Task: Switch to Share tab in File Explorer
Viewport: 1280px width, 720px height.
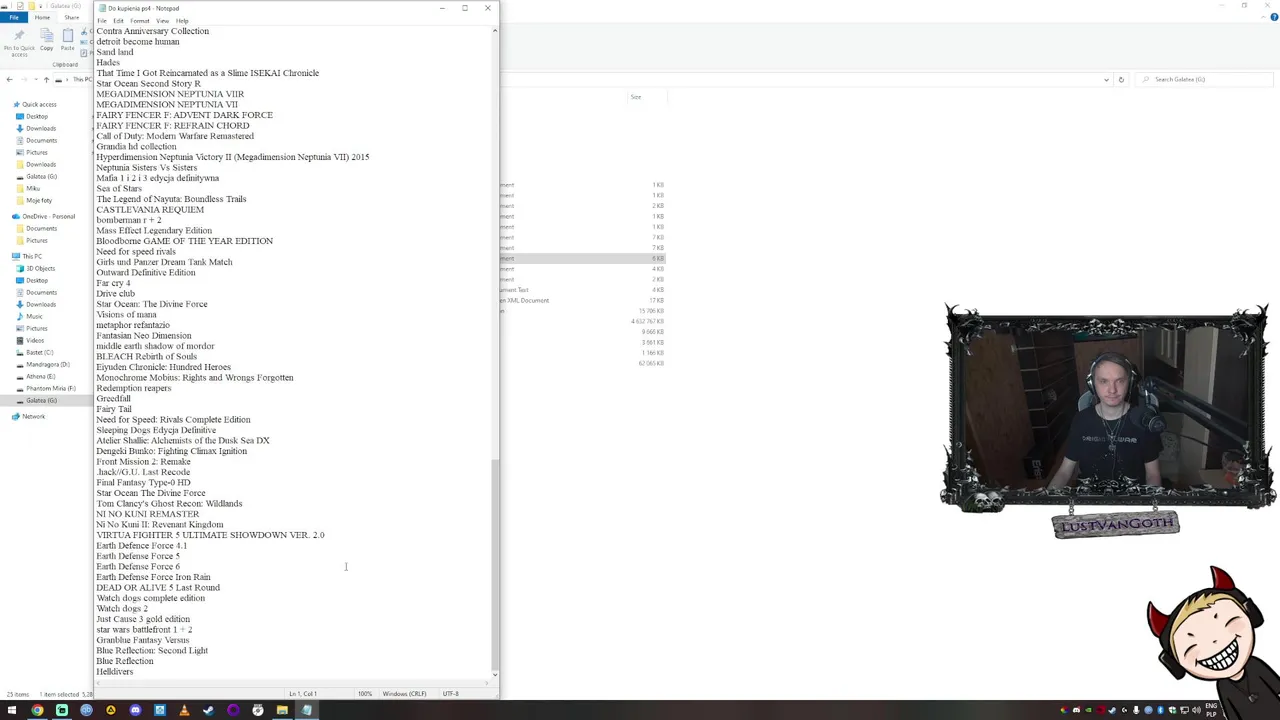Action: [x=72, y=17]
